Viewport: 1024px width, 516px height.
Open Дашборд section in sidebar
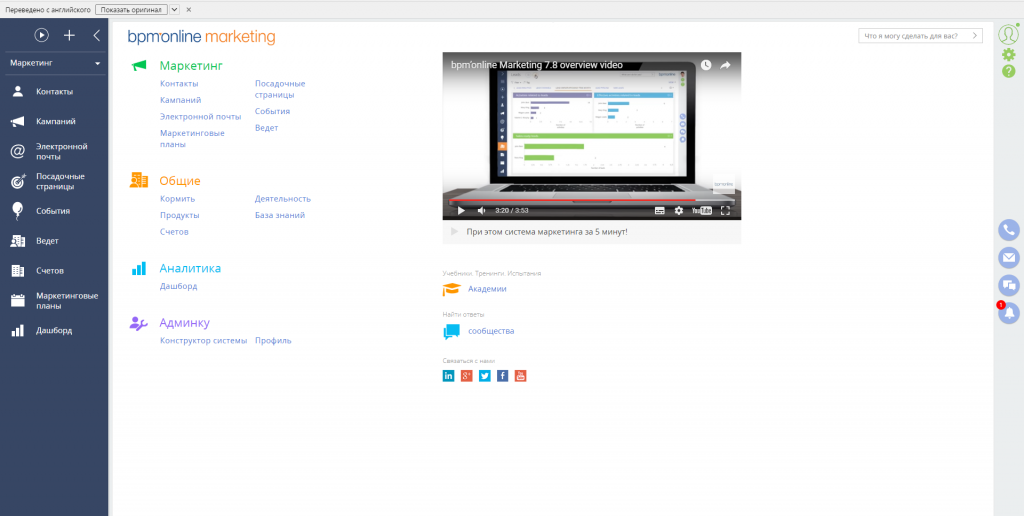point(54,331)
